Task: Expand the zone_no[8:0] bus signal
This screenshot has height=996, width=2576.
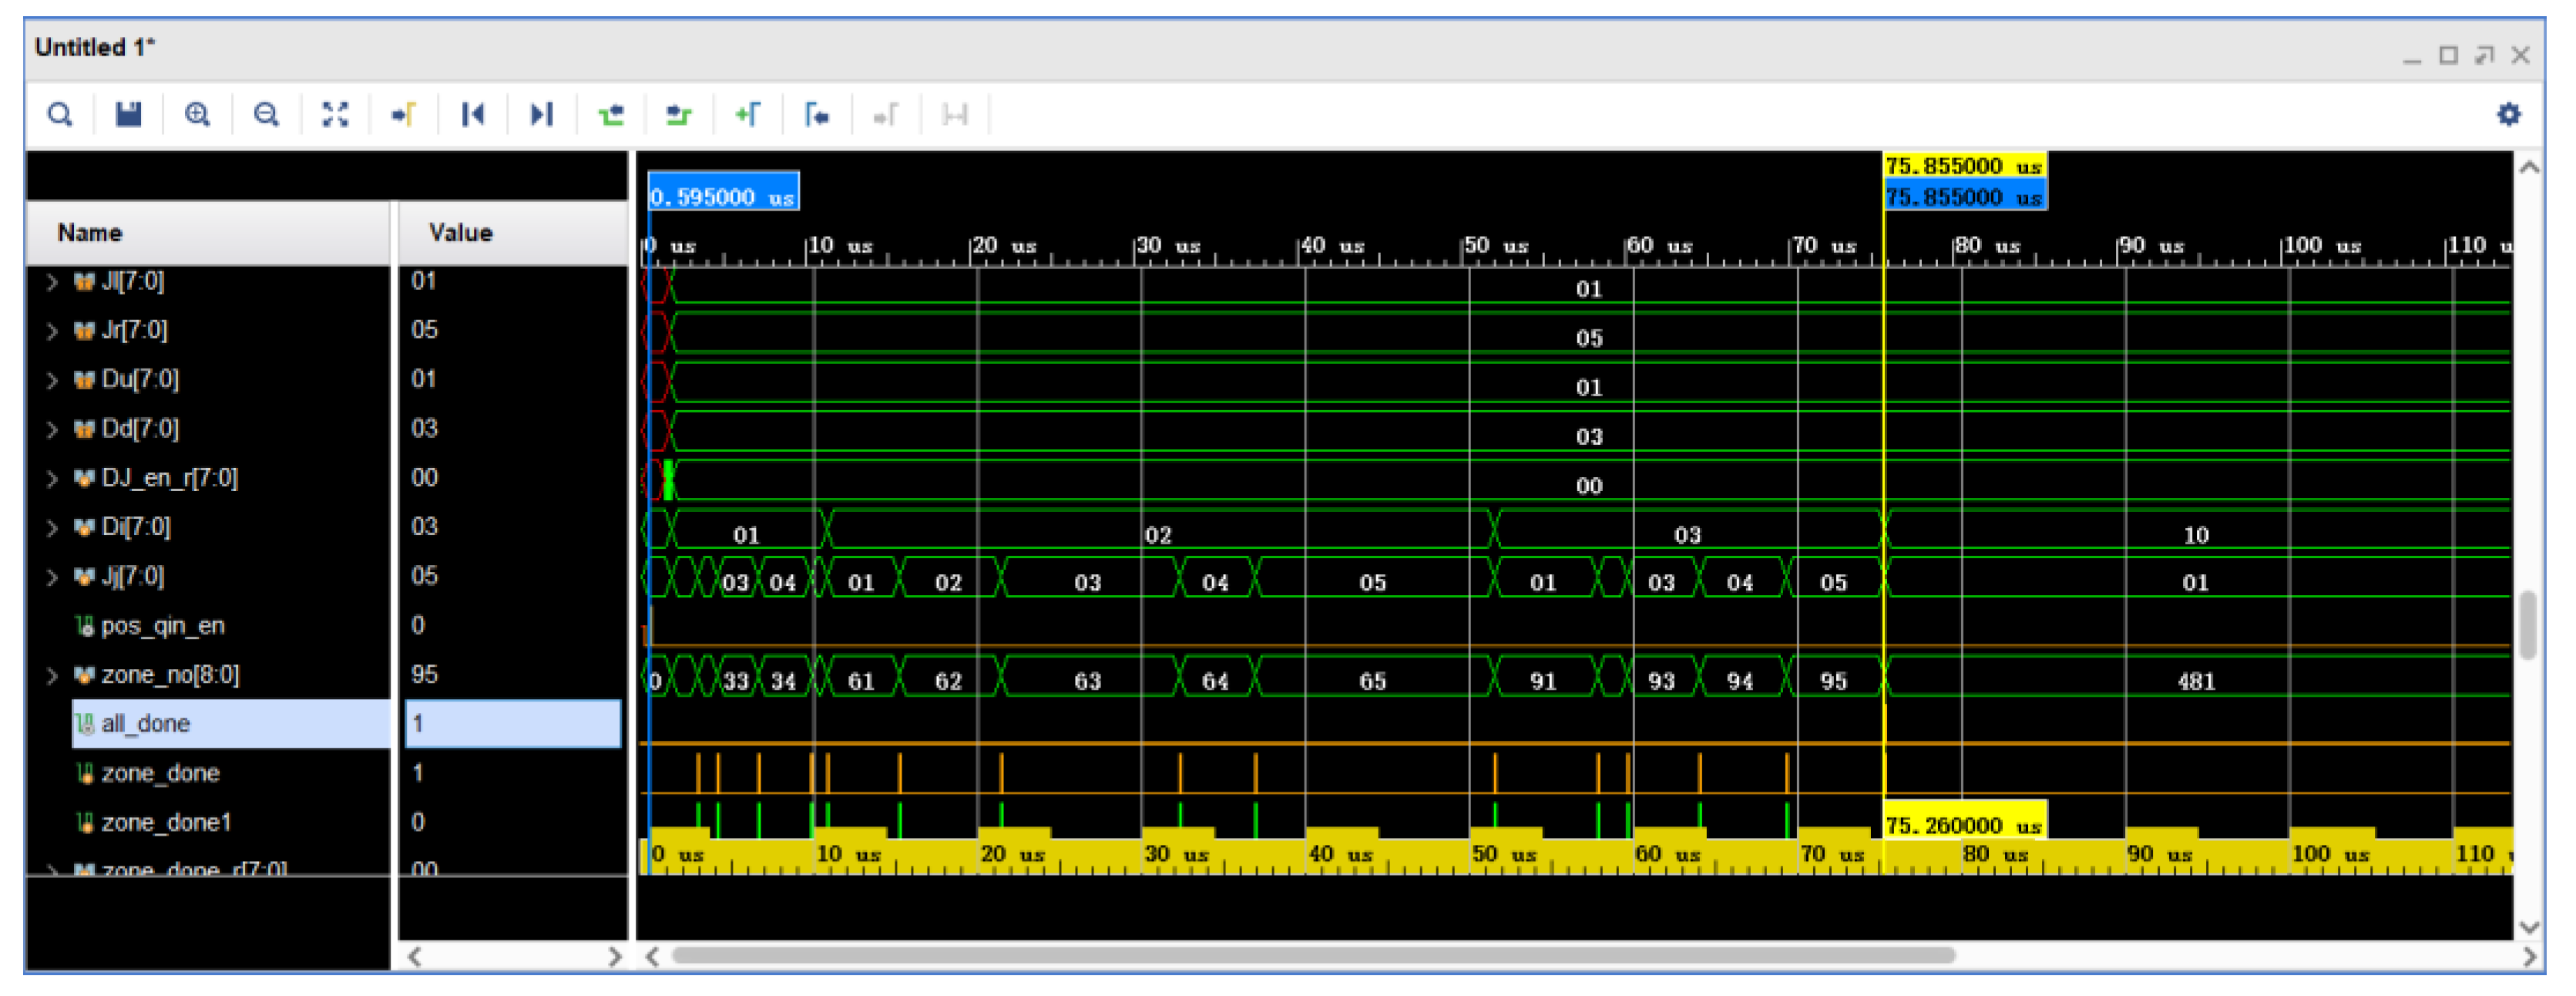Action: tap(52, 676)
